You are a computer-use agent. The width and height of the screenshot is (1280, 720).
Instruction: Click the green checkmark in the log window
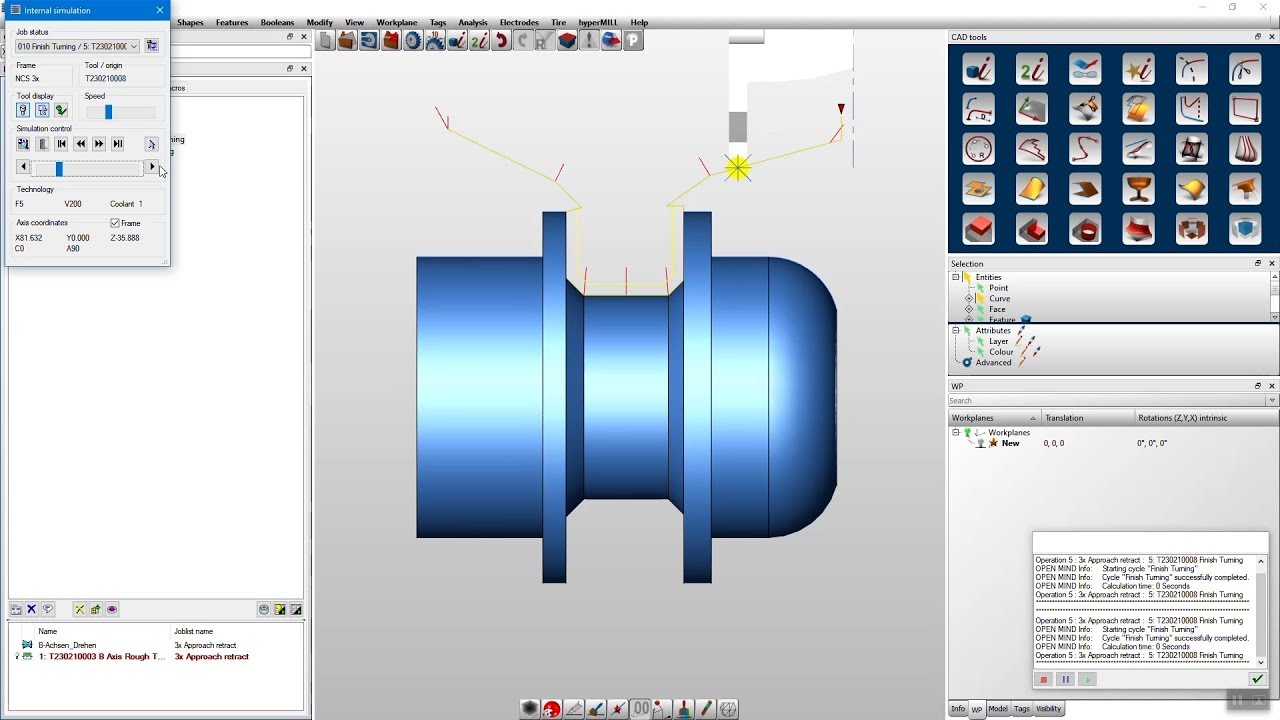click(1257, 679)
